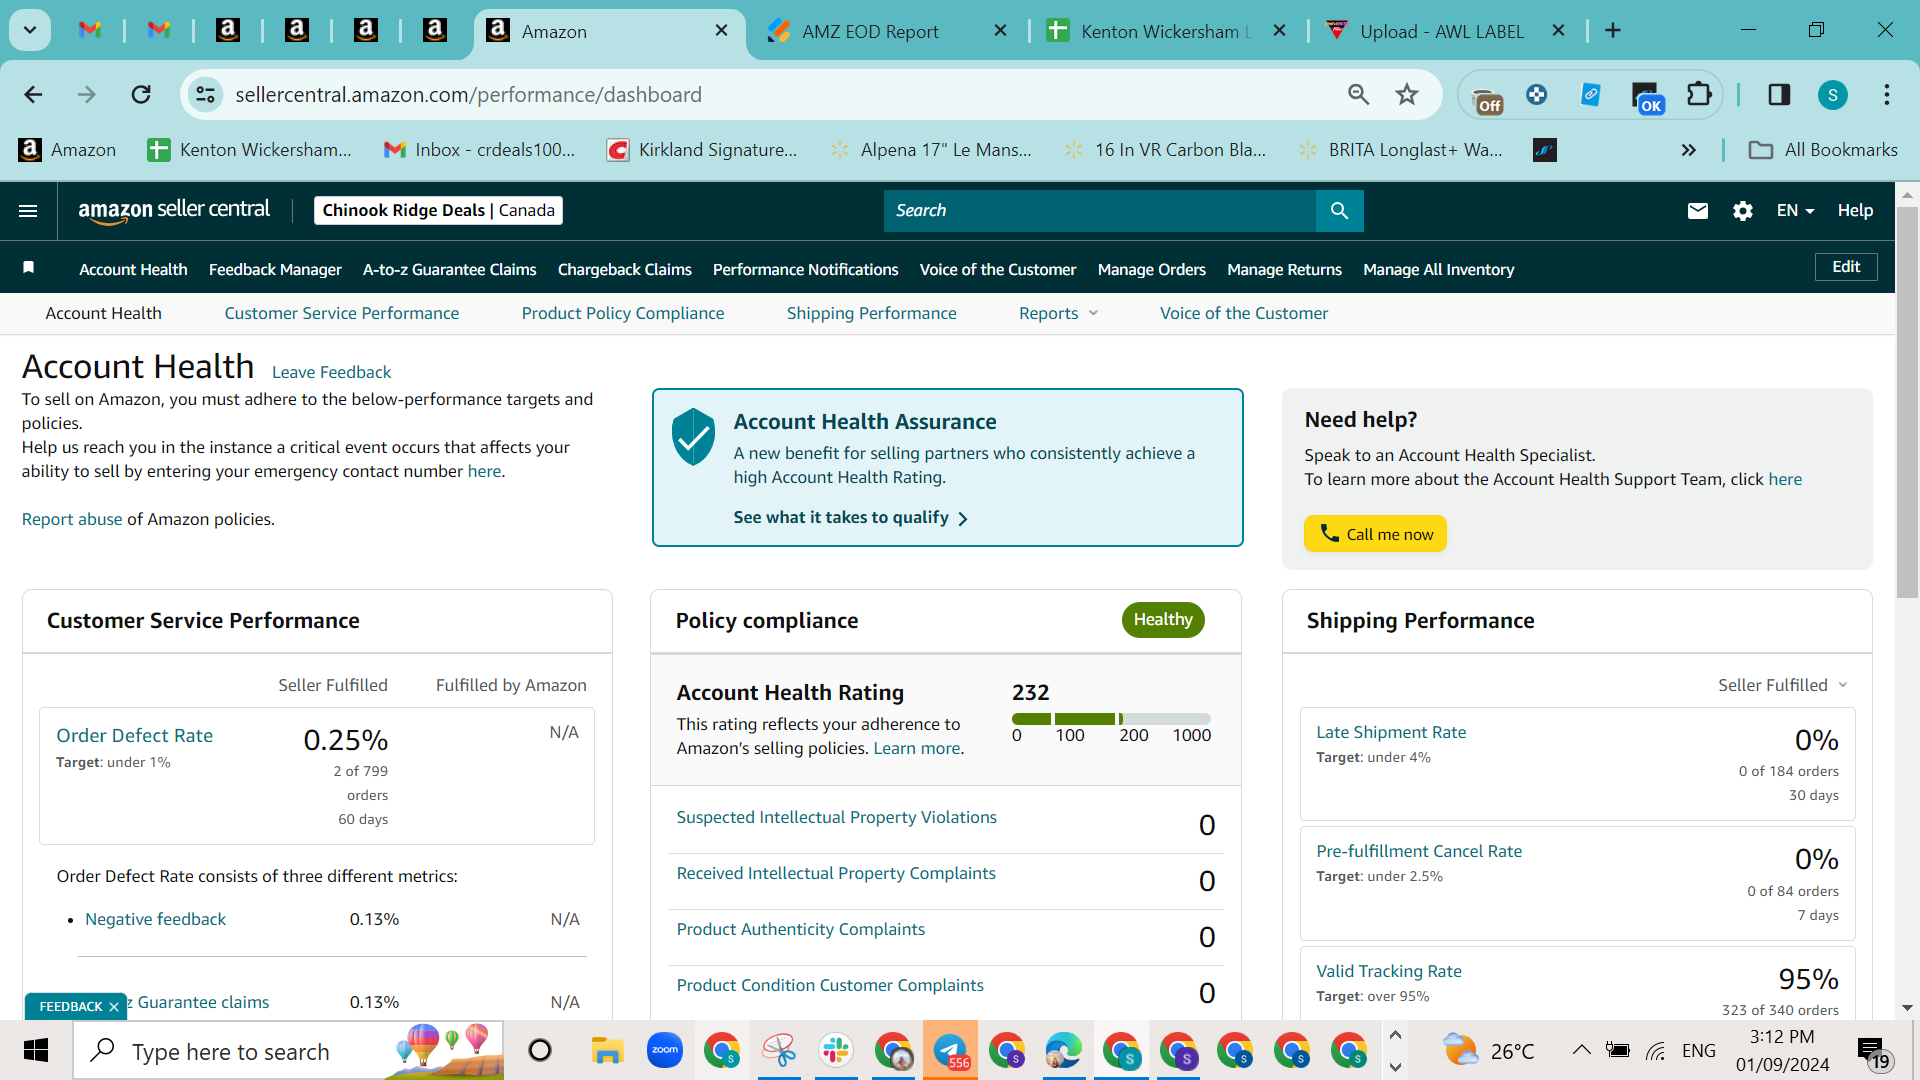The image size is (1920, 1080).
Task: Toggle the browser side panel icon
Action: 1779,95
